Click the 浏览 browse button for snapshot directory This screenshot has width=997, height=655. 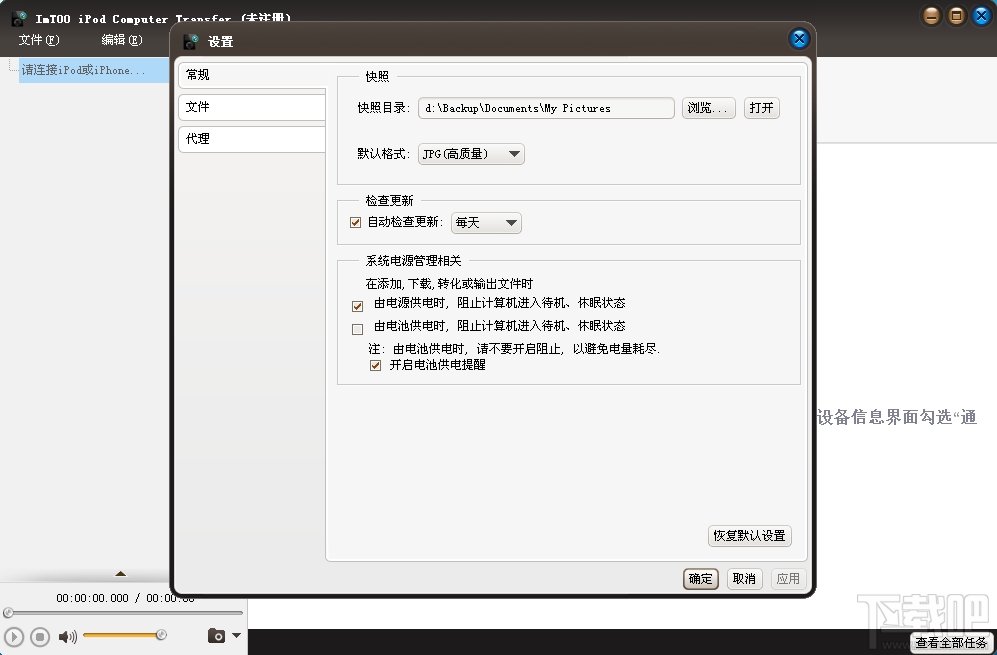(708, 107)
